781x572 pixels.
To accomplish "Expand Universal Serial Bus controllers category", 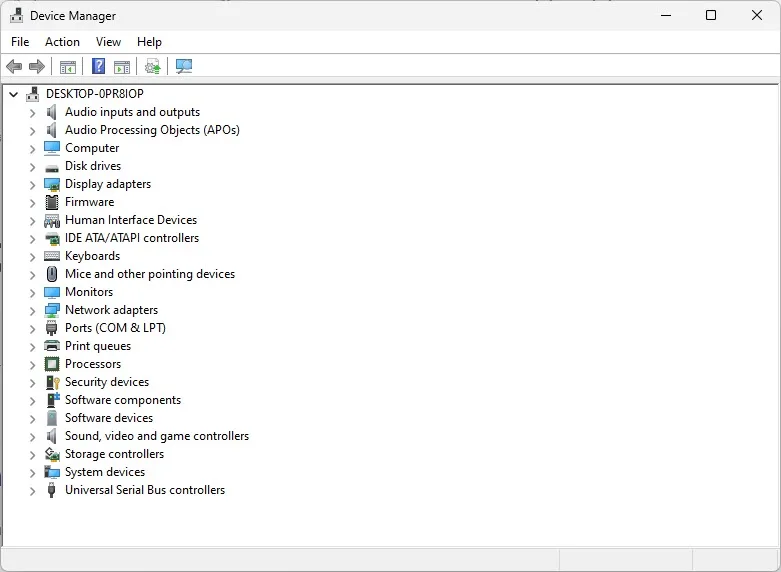I will point(32,491).
